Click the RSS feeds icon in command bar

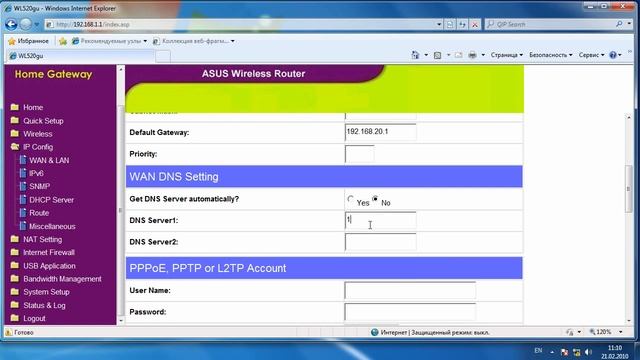pyautogui.click(x=438, y=55)
